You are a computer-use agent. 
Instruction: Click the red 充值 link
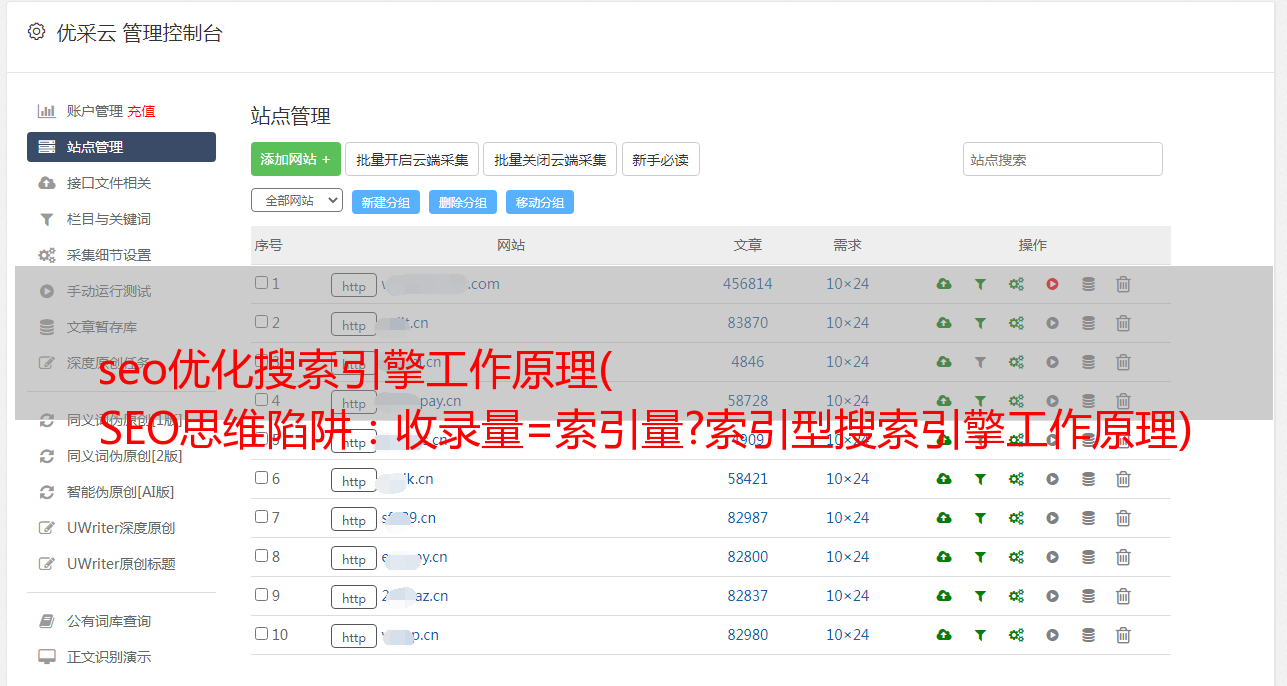tap(141, 111)
